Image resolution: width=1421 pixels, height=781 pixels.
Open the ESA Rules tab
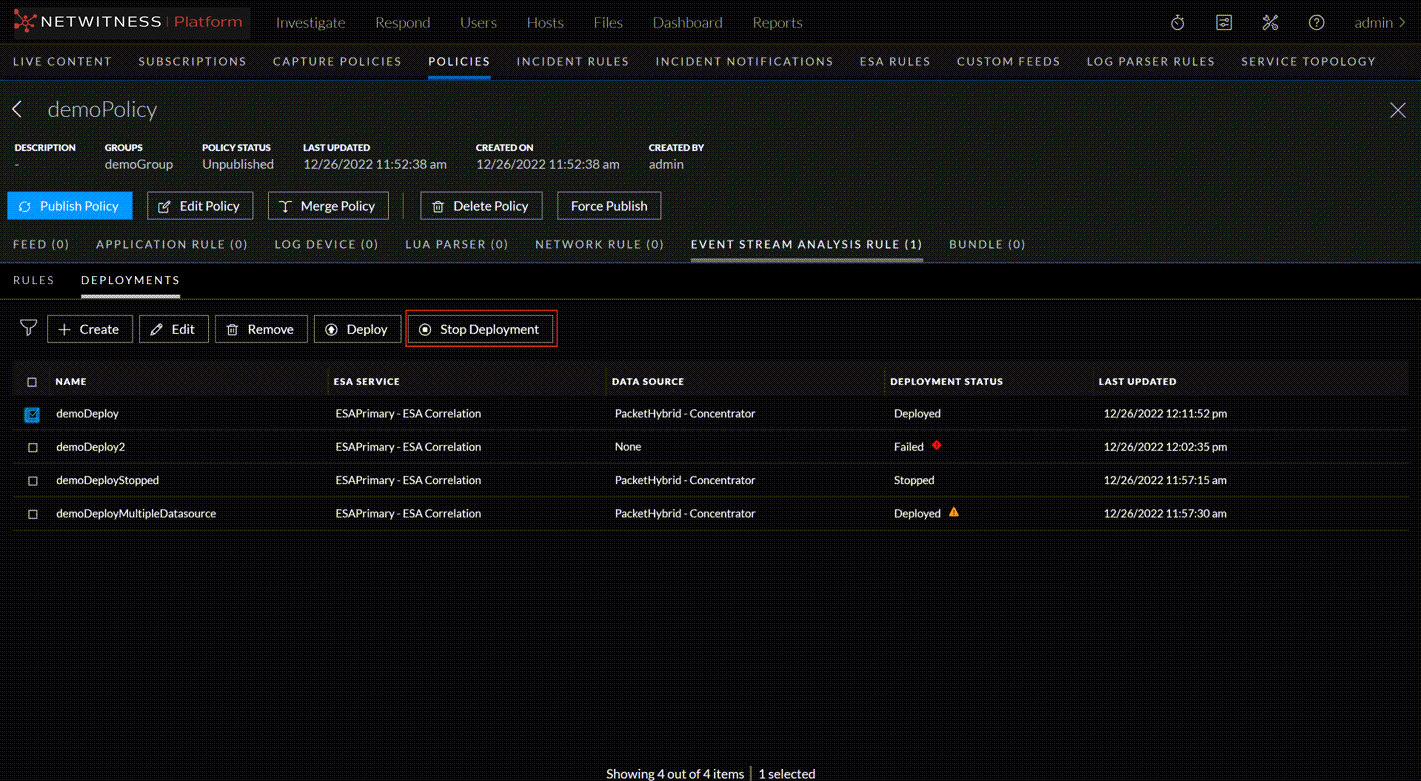pyautogui.click(x=894, y=61)
